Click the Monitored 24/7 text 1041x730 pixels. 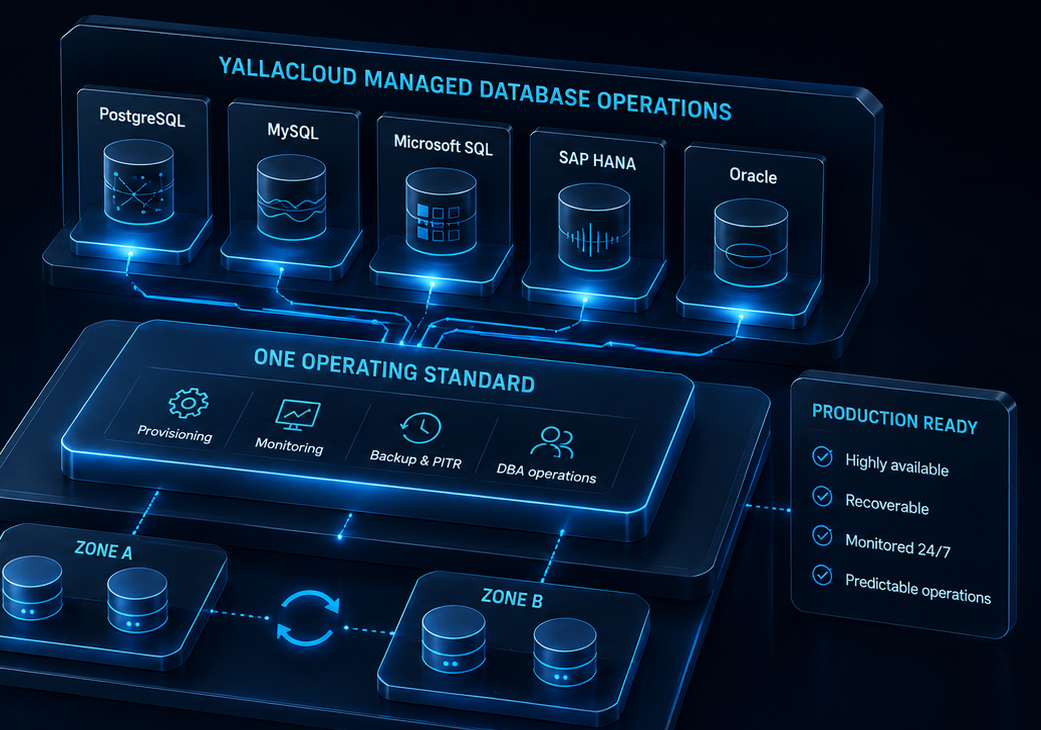[x=898, y=546]
